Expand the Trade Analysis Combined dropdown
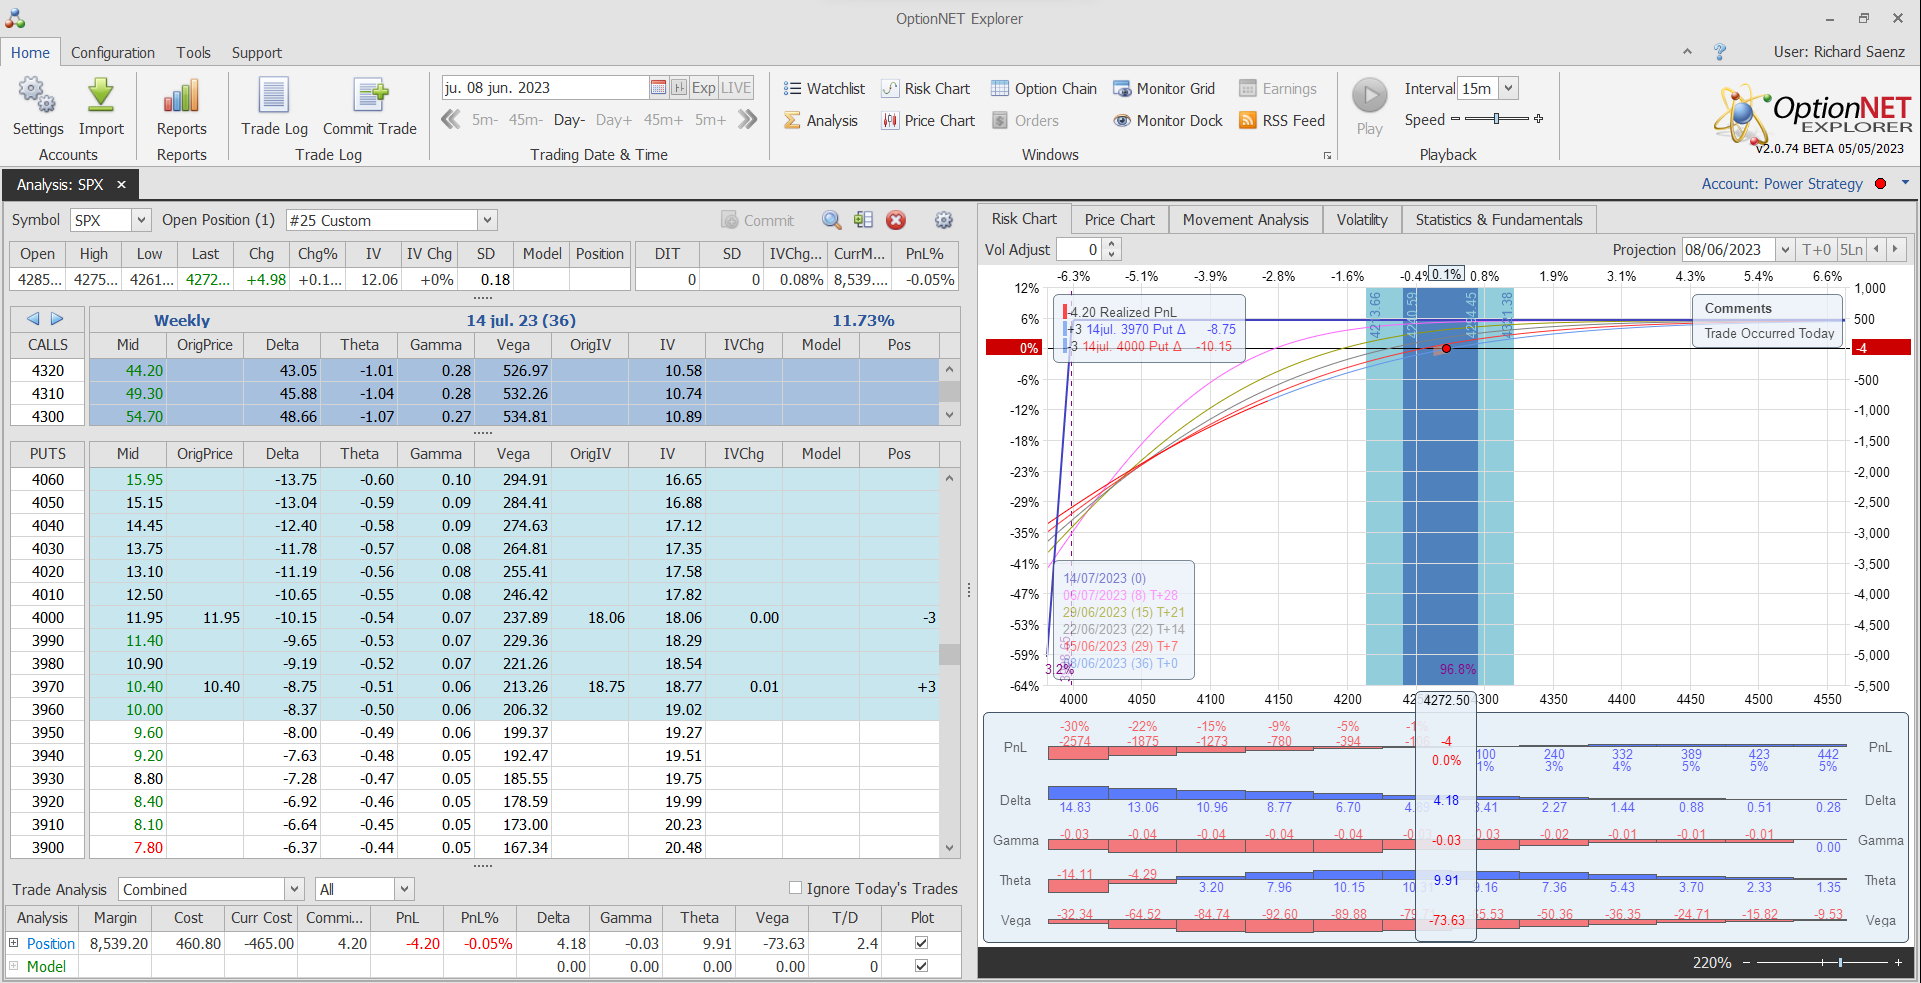1921x983 pixels. point(294,889)
